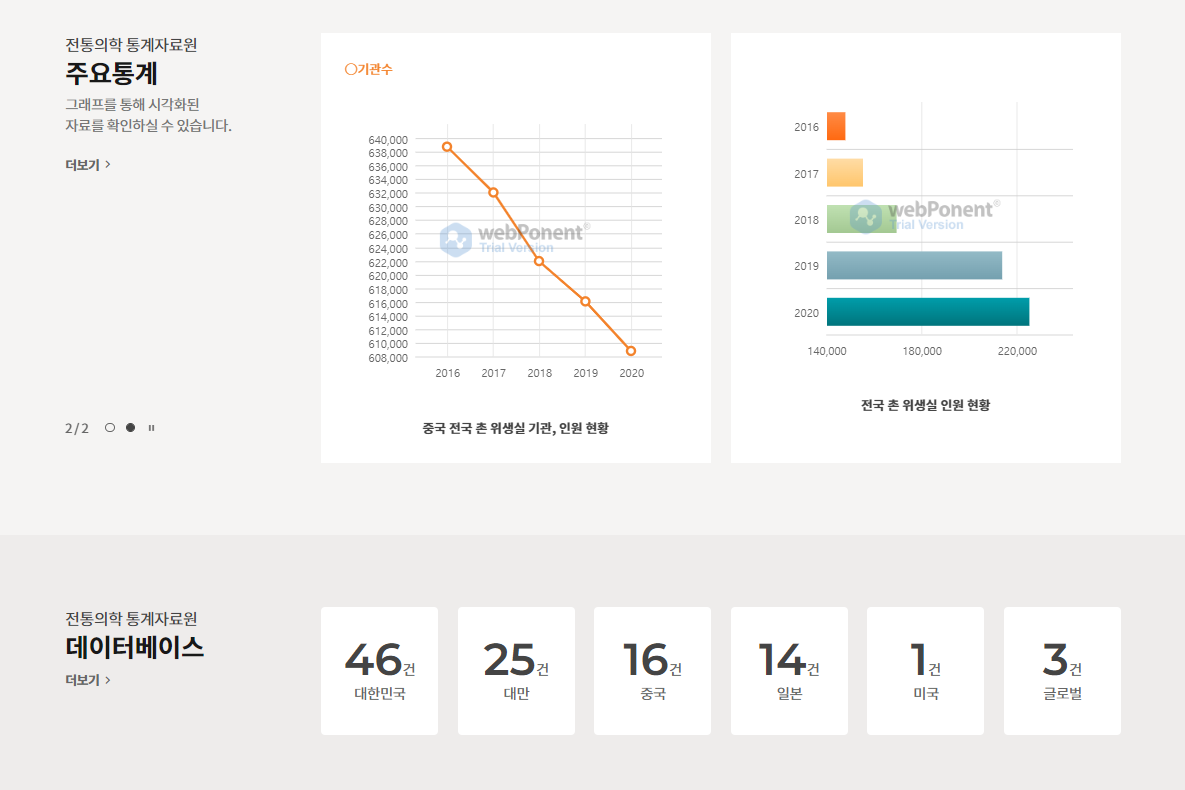Toggle the 기관수 legend marker
Screen dimensions: 1185x790
pos(351,70)
